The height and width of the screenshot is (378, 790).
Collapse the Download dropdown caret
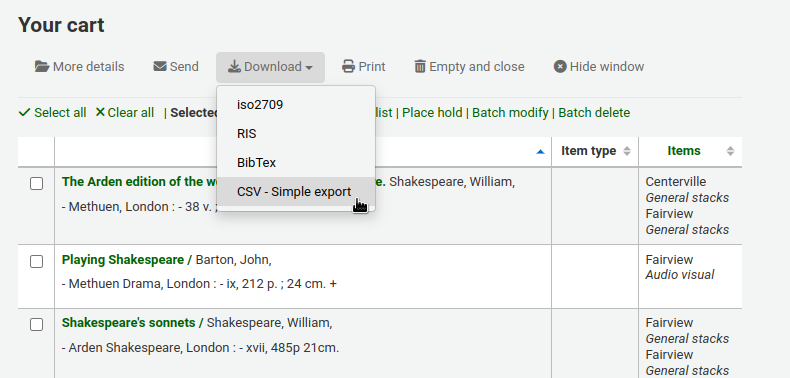click(x=309, y=68)
